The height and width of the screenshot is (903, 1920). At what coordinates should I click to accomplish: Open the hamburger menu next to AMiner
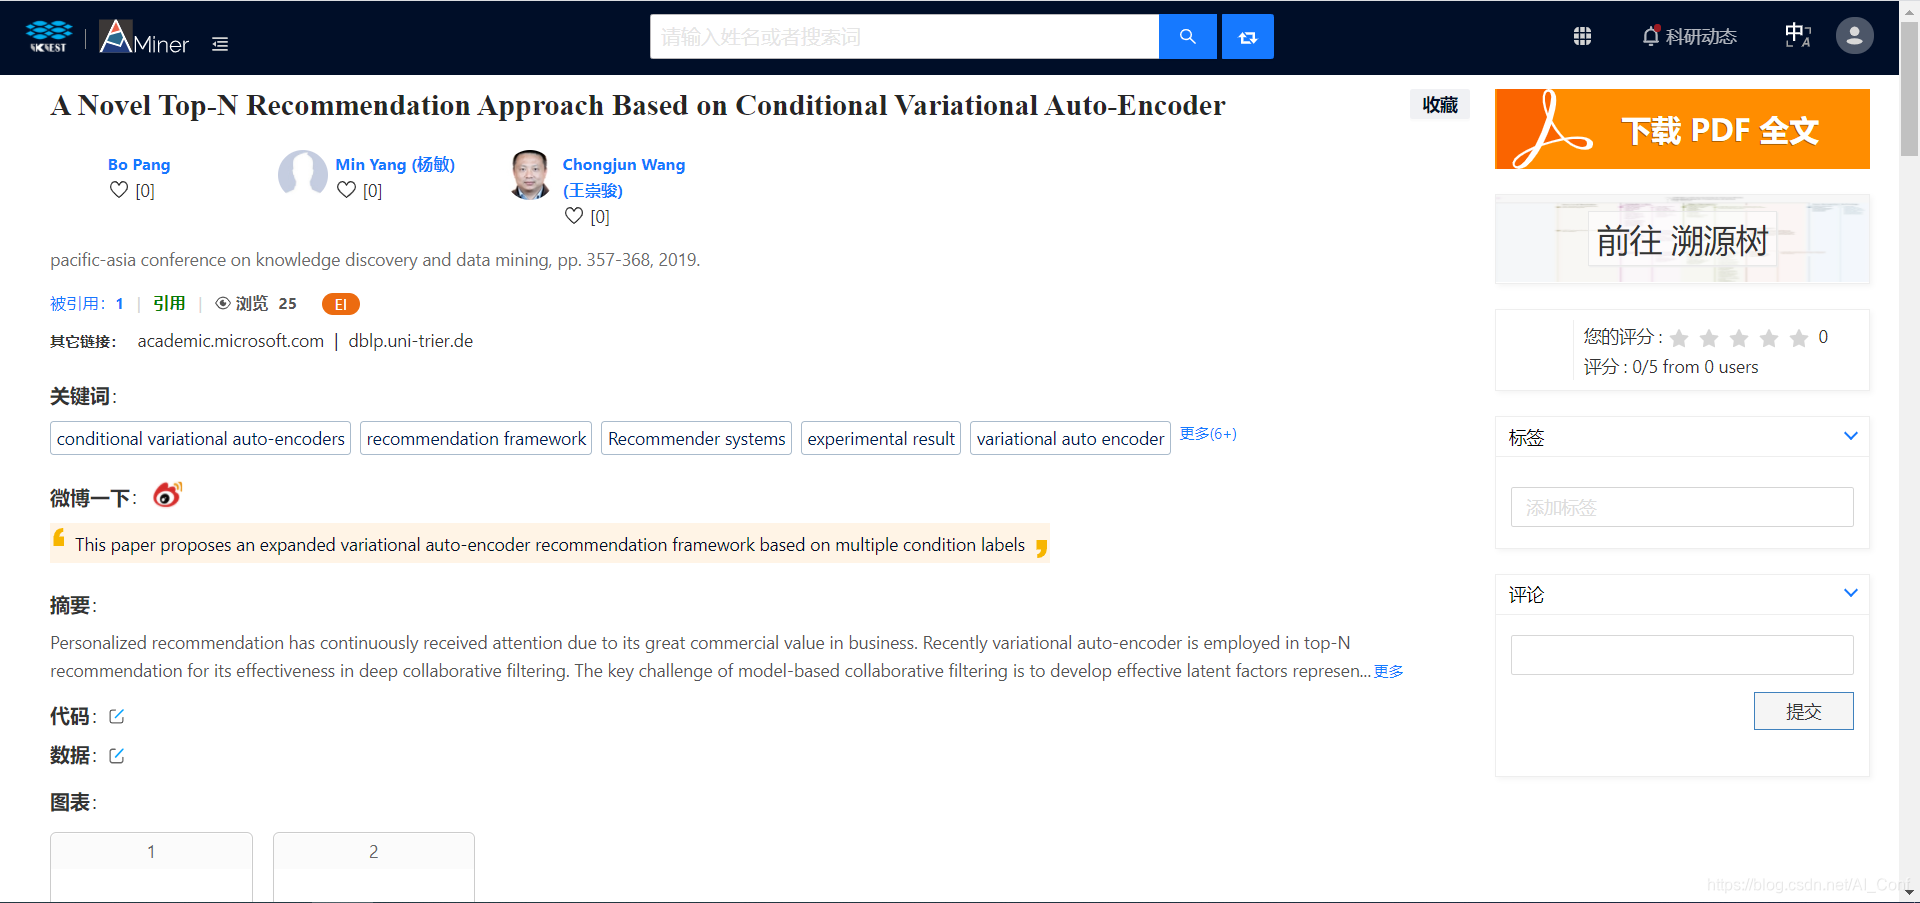point(220,44)
